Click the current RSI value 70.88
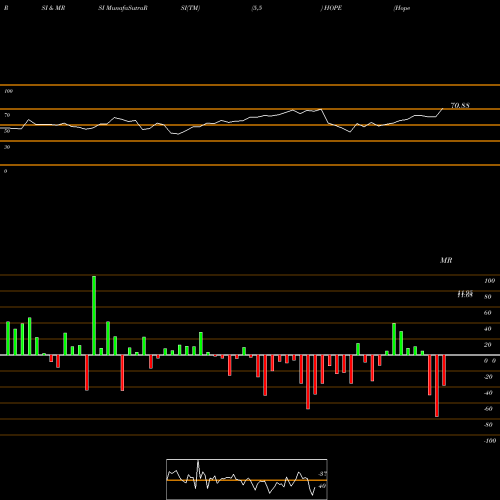The height and width of the screenshot is (500, 500). tap(460, 105)
